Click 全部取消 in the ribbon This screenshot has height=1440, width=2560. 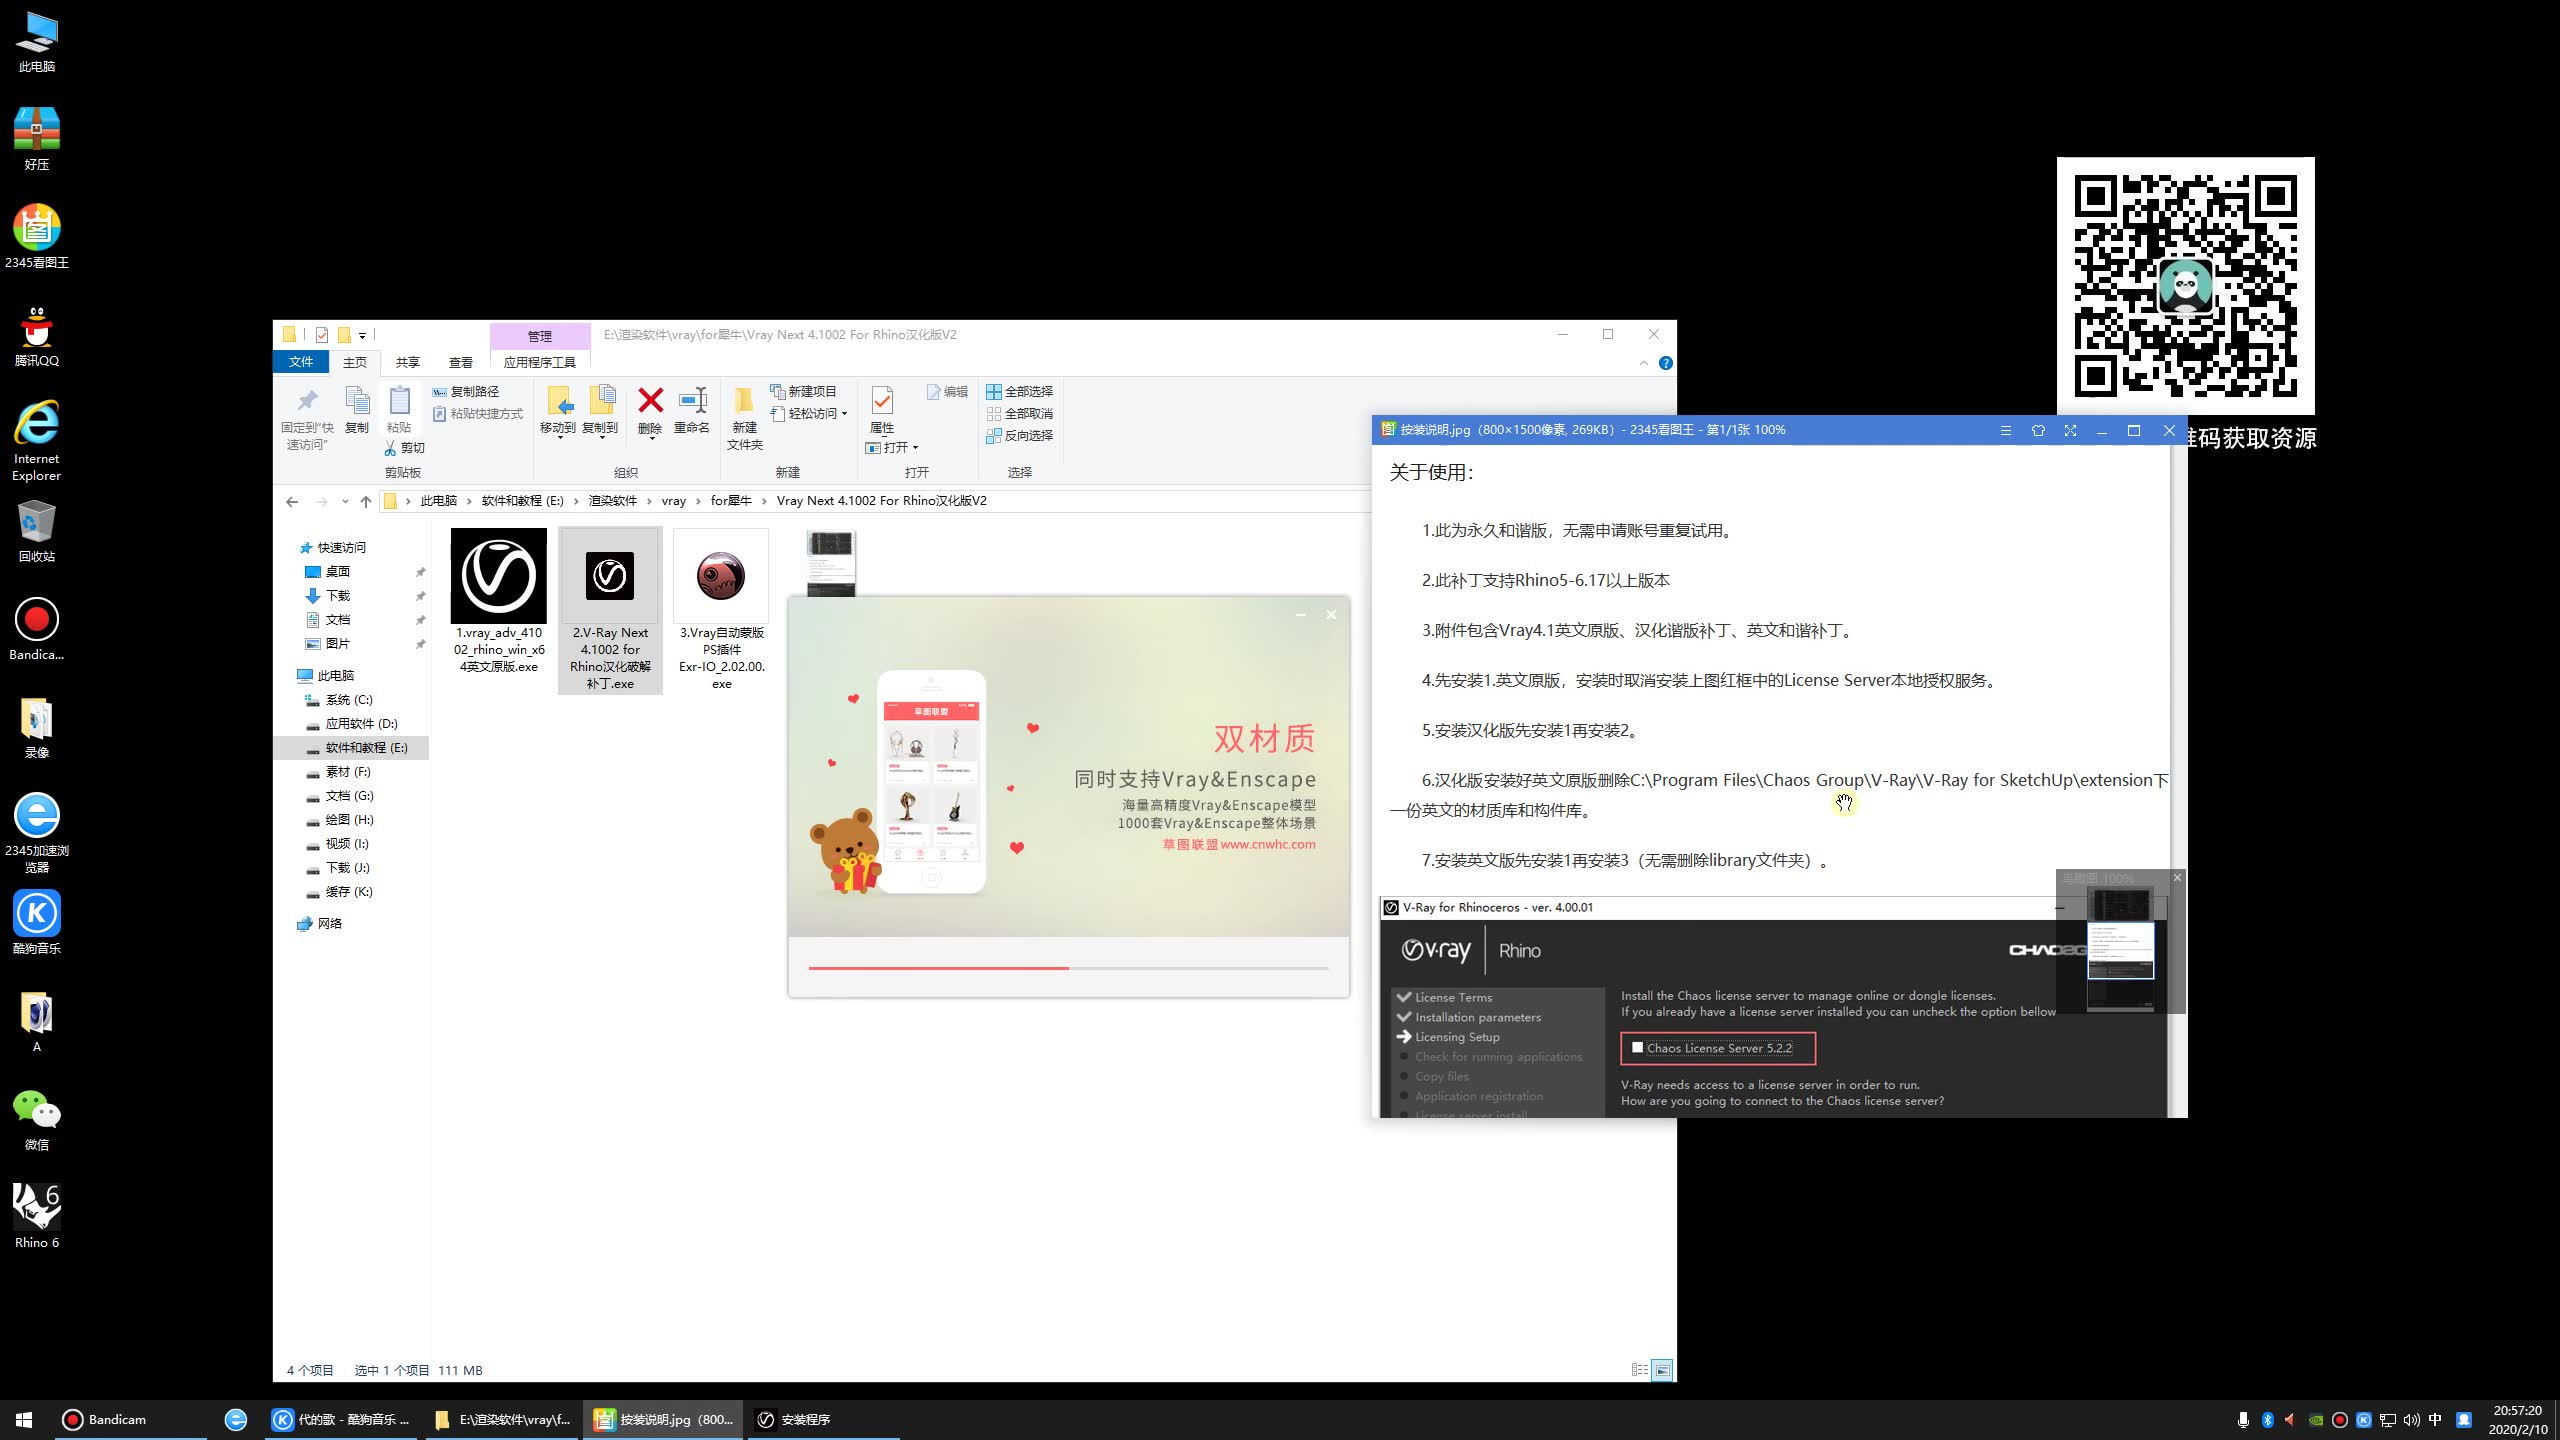click(1020, 414)
